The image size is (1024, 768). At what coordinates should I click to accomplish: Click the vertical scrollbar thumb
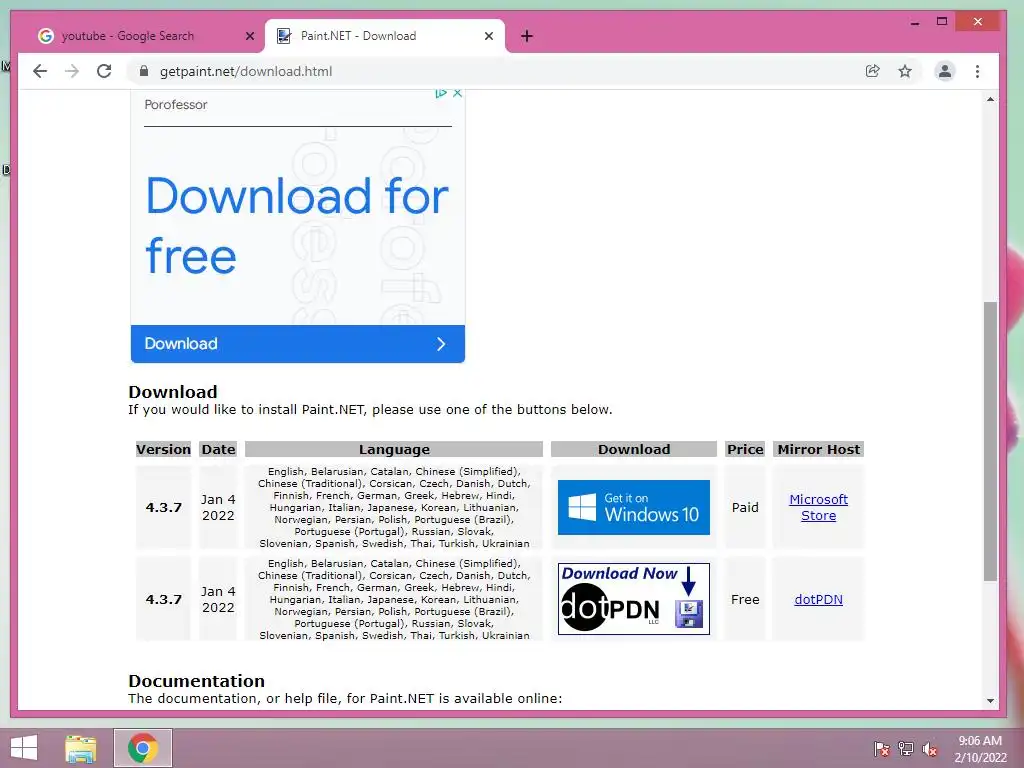click(x=991, y=441)
